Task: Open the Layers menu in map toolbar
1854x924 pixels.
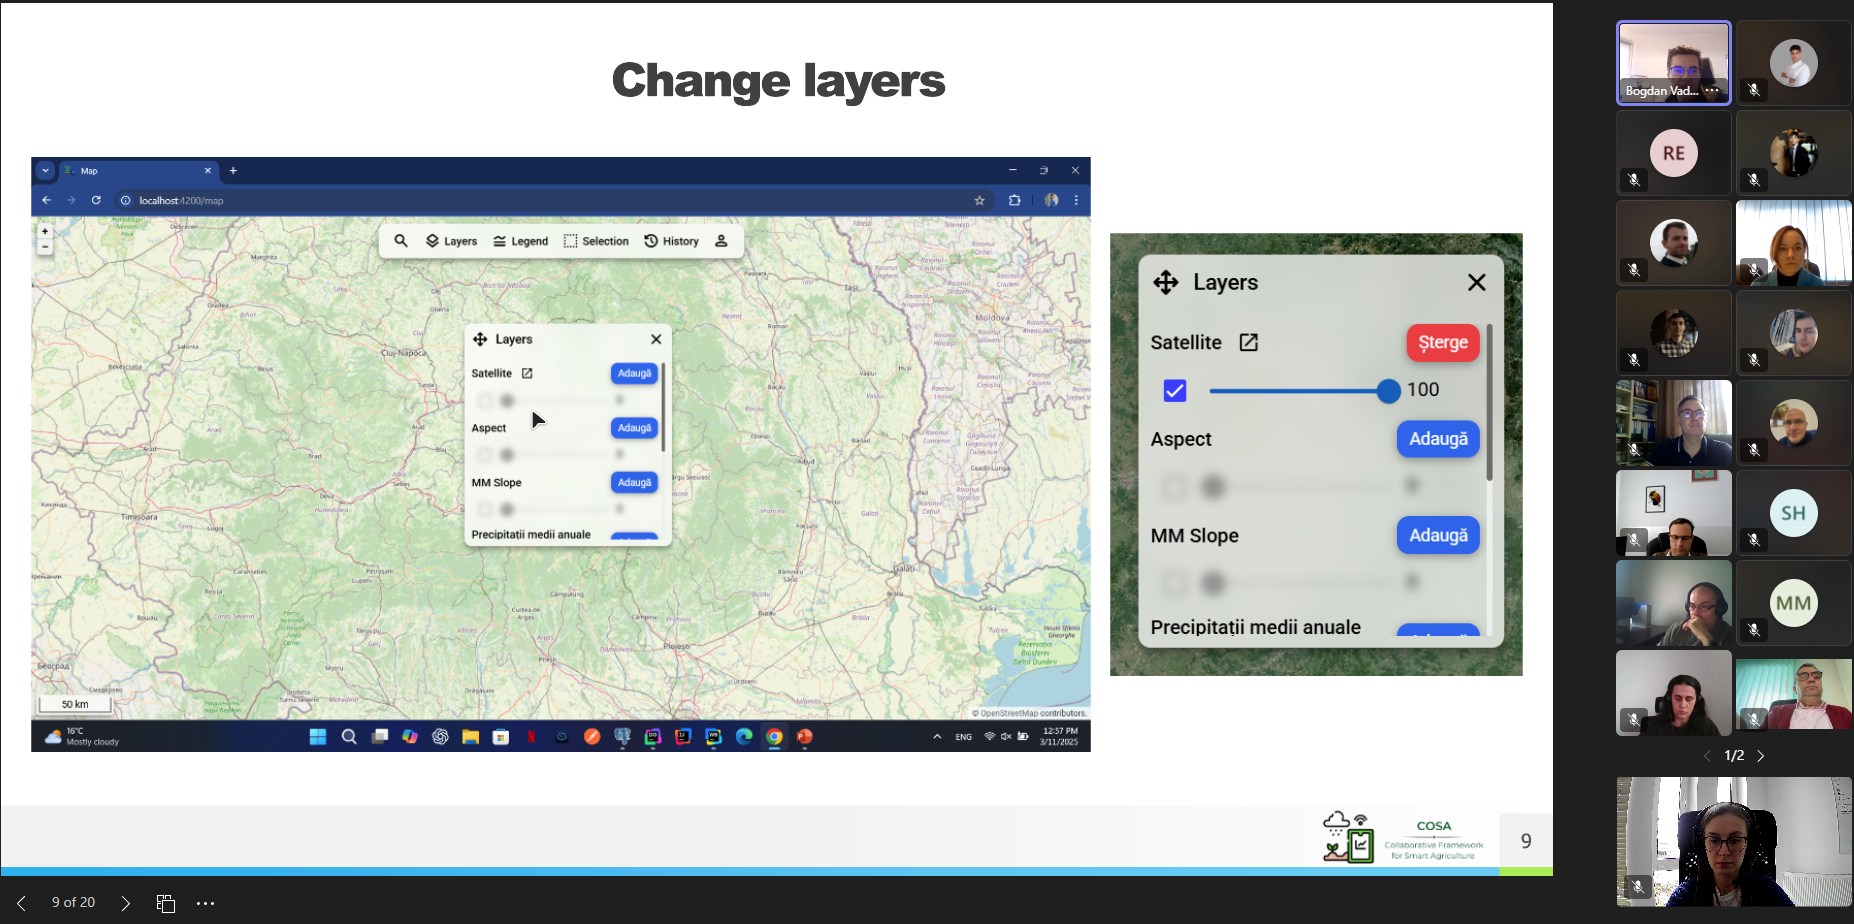Action: pyautogui.click(x=452, y=241)
